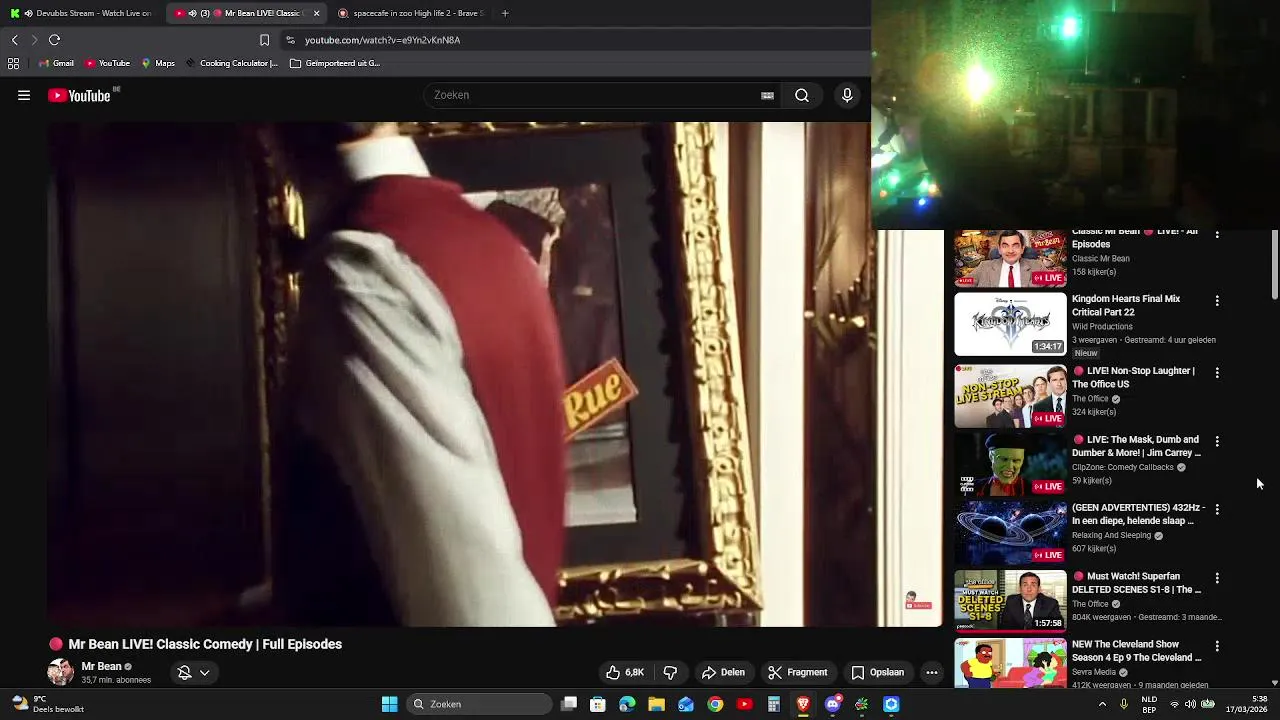1280x720 pixels.
Task: Open options for the 432Hz relaxing video
Action: (x=1217, y=509)
